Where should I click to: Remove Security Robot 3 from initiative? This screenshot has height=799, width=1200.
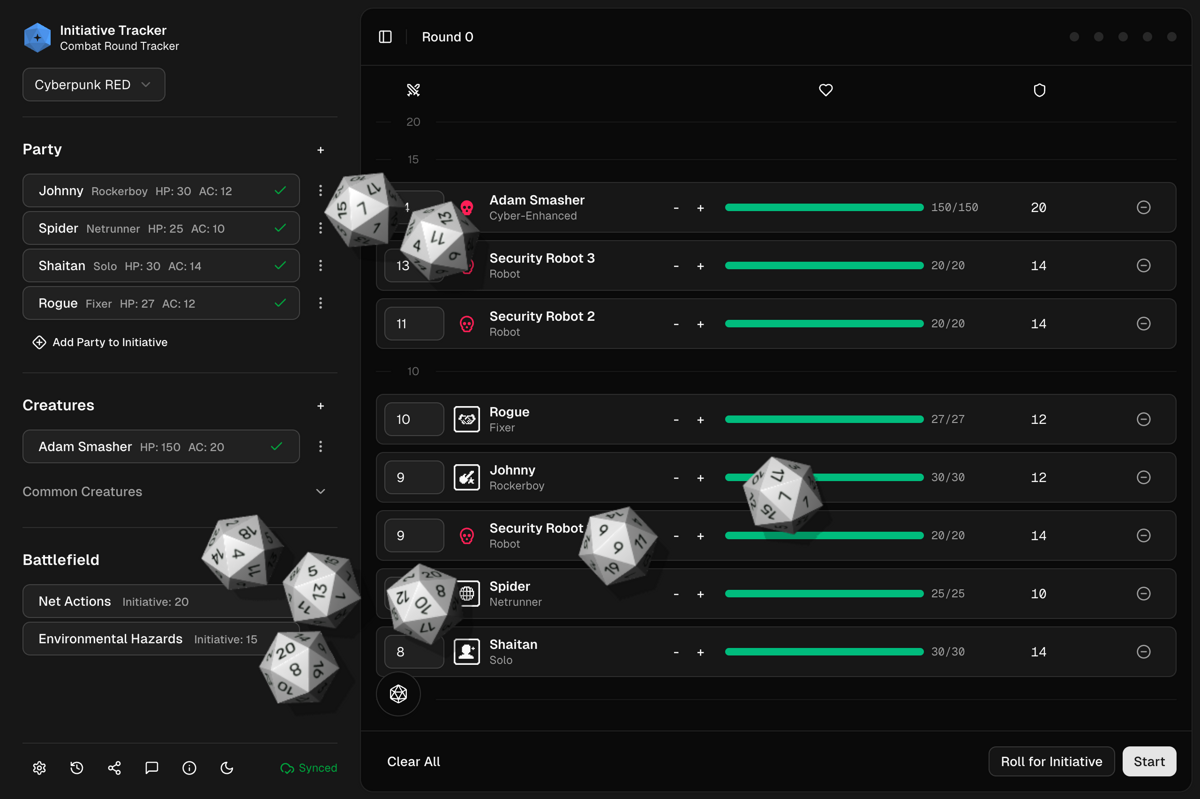point(1144,266)
